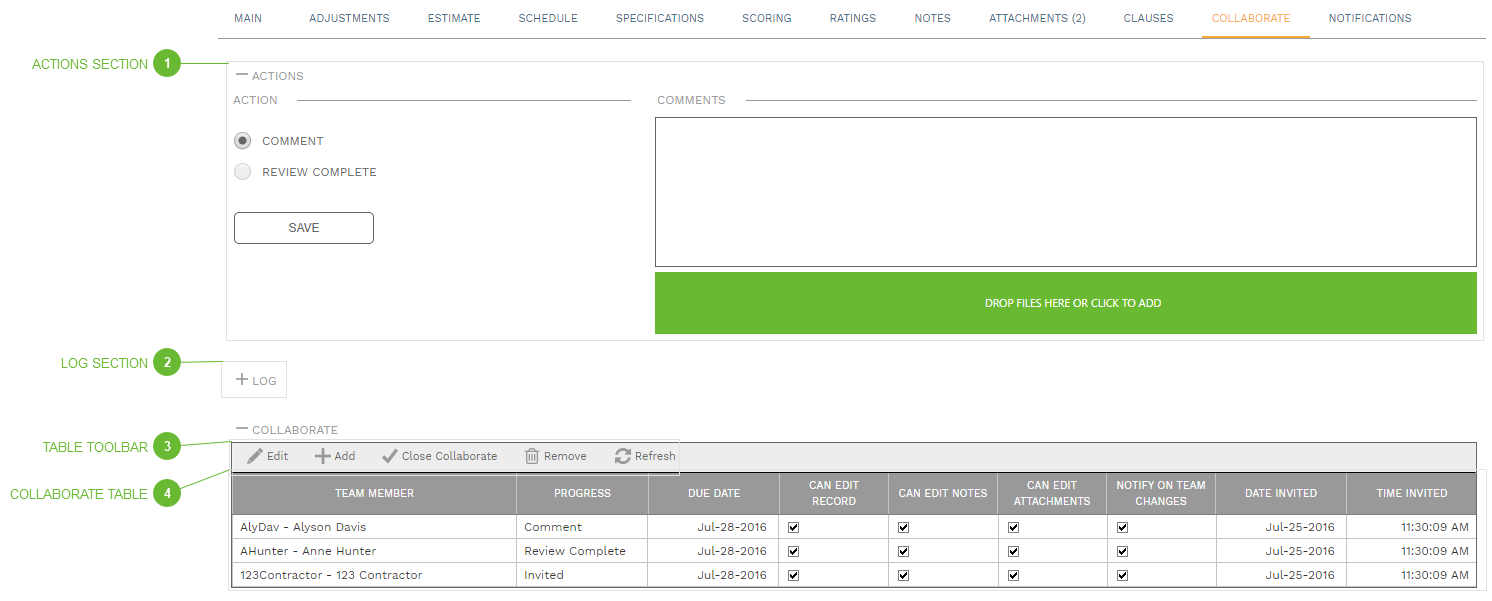
Task: Click inside the Comments text area
Action: [1065, 190]
